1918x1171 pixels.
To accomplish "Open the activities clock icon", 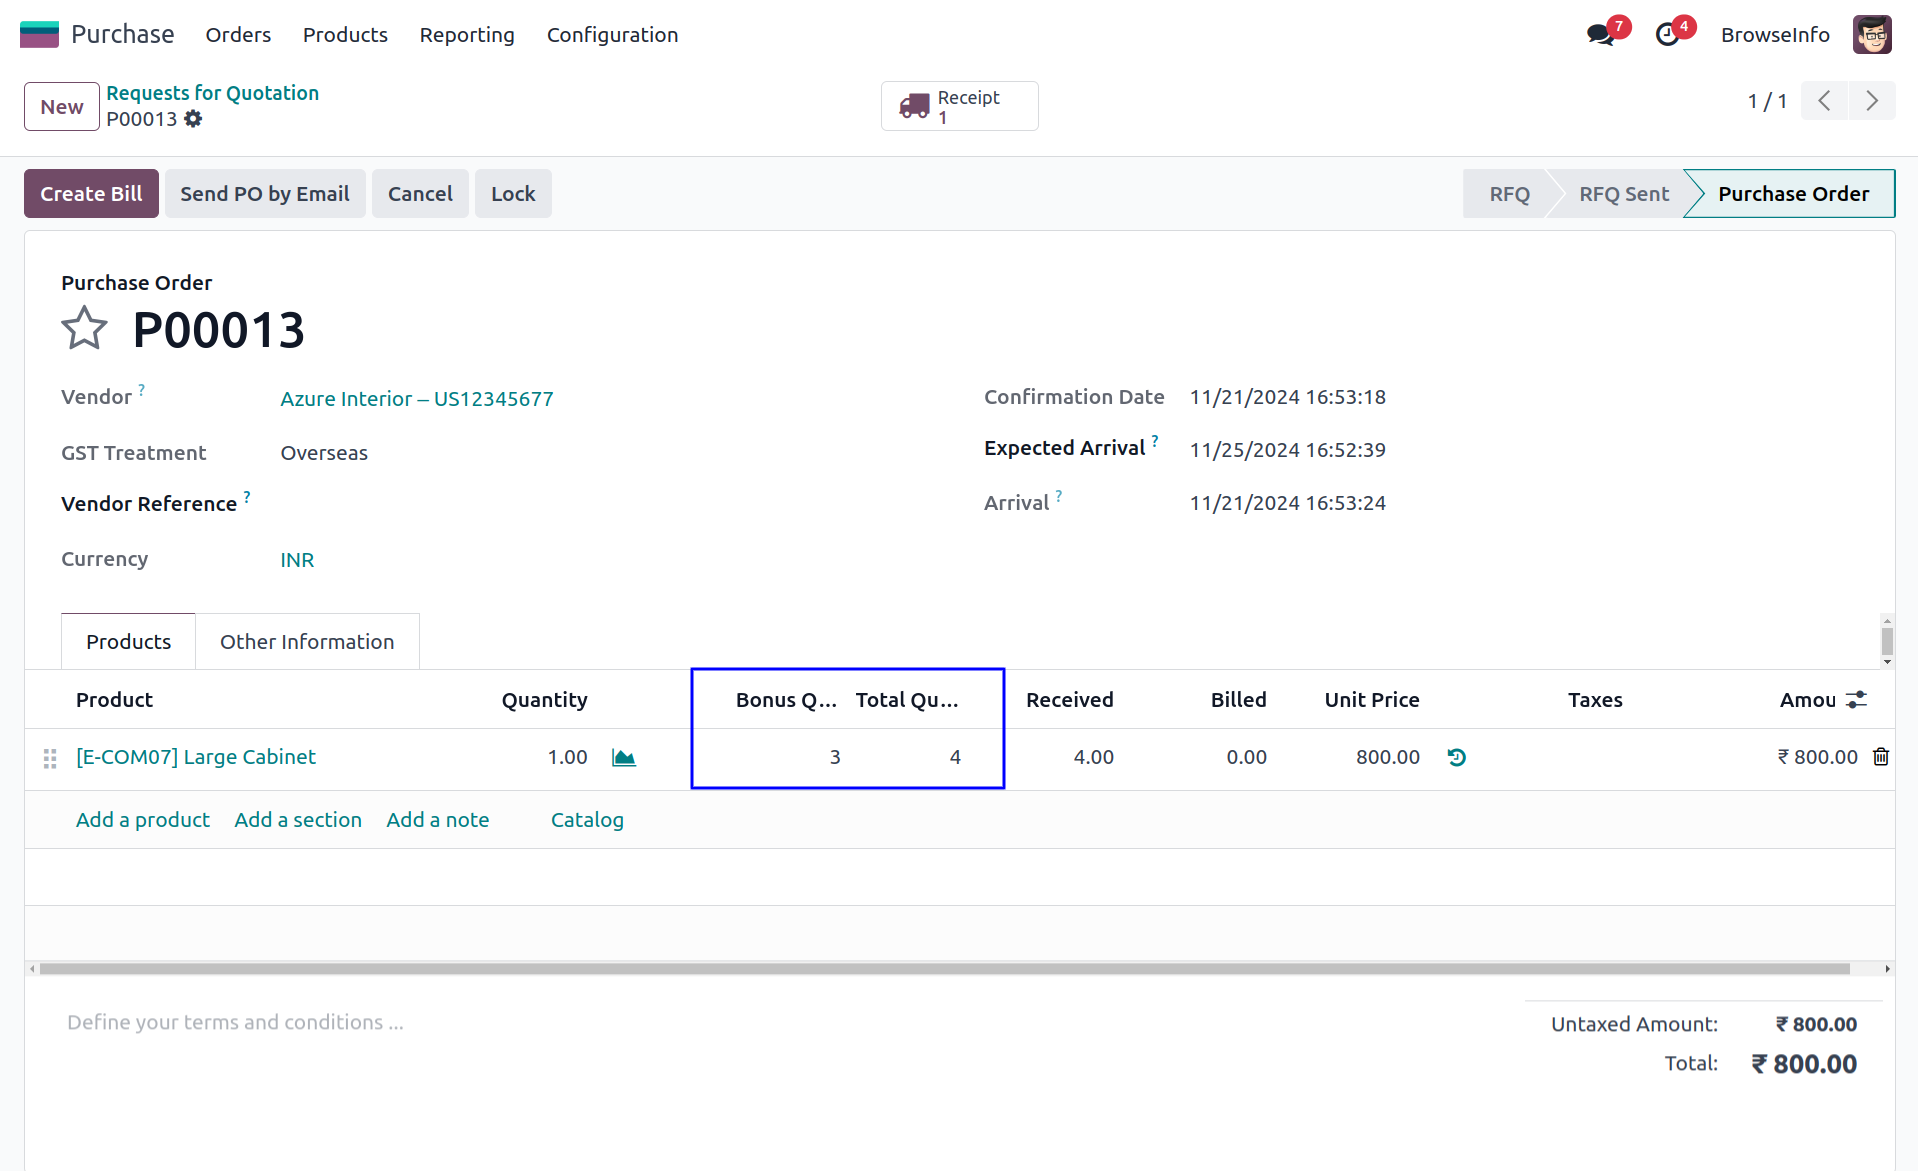I will click(1667, 35).
